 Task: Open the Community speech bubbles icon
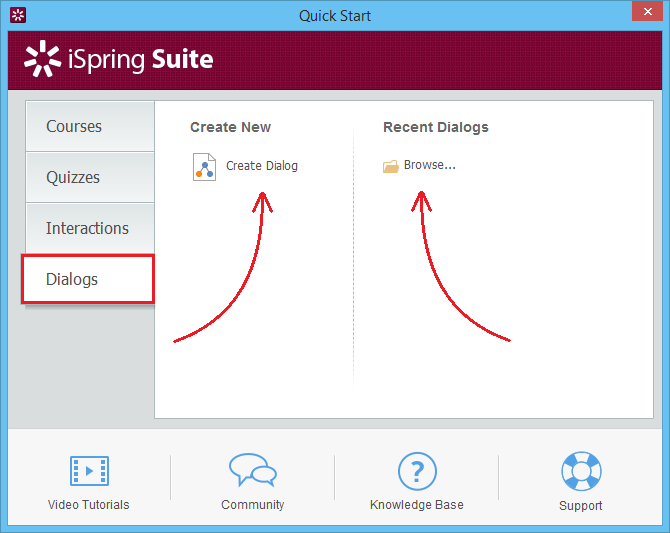tap(253, 470)
